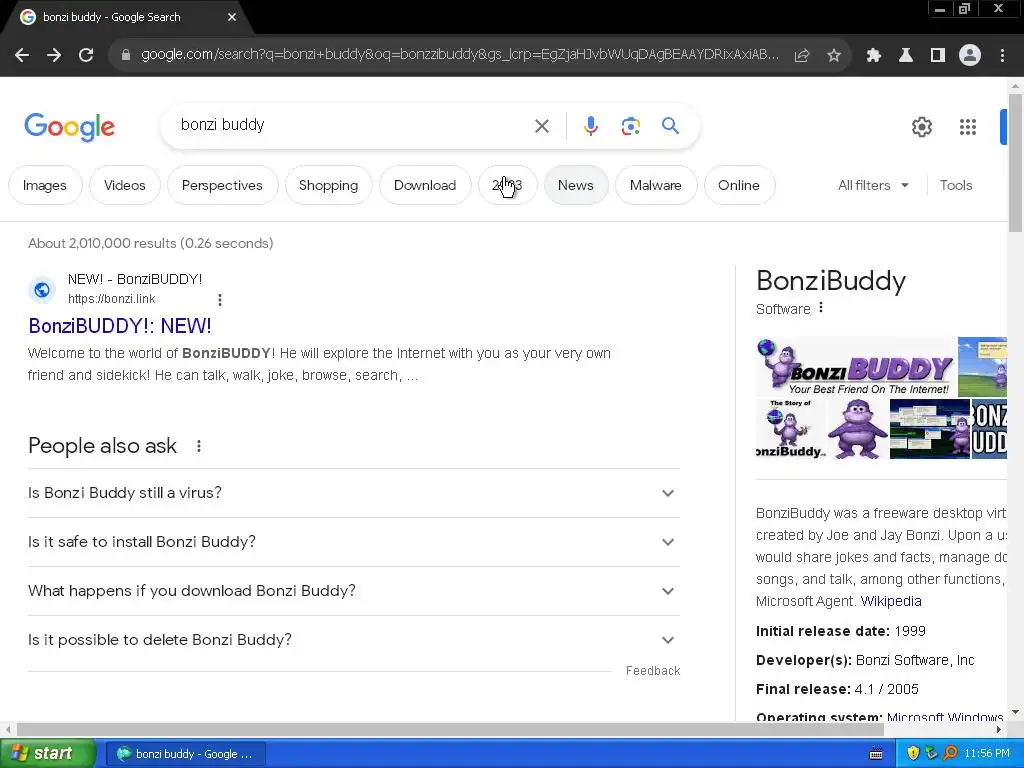
Task: Close the bonzi buddy browser tab
Action: 232,17
